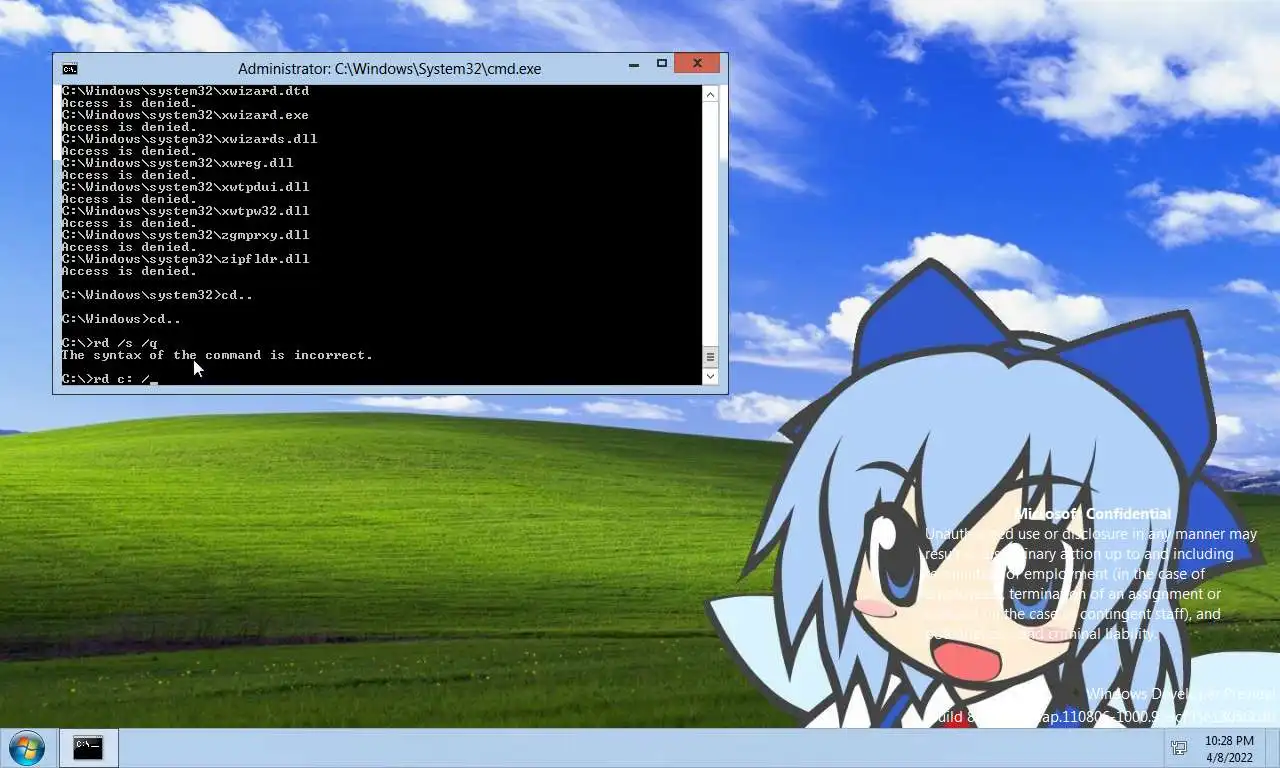Maximize the cmd.exe window
The height and width of the screenshot is (768, 1280).
tap(661, 64)
